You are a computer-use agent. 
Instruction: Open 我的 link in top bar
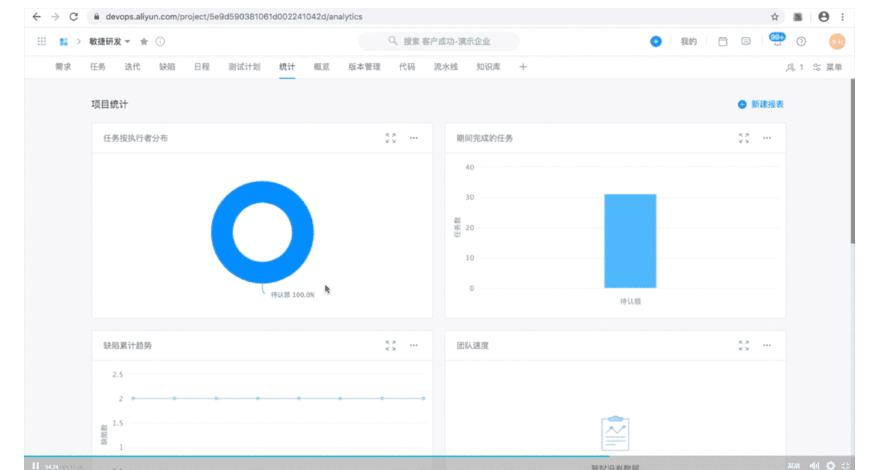click(688, 41)
